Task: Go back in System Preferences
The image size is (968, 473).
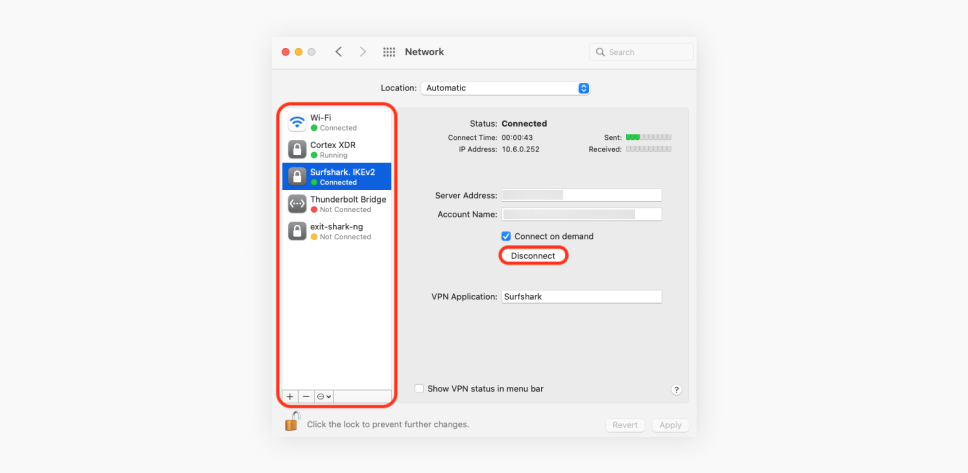Action: pos(338,52)
